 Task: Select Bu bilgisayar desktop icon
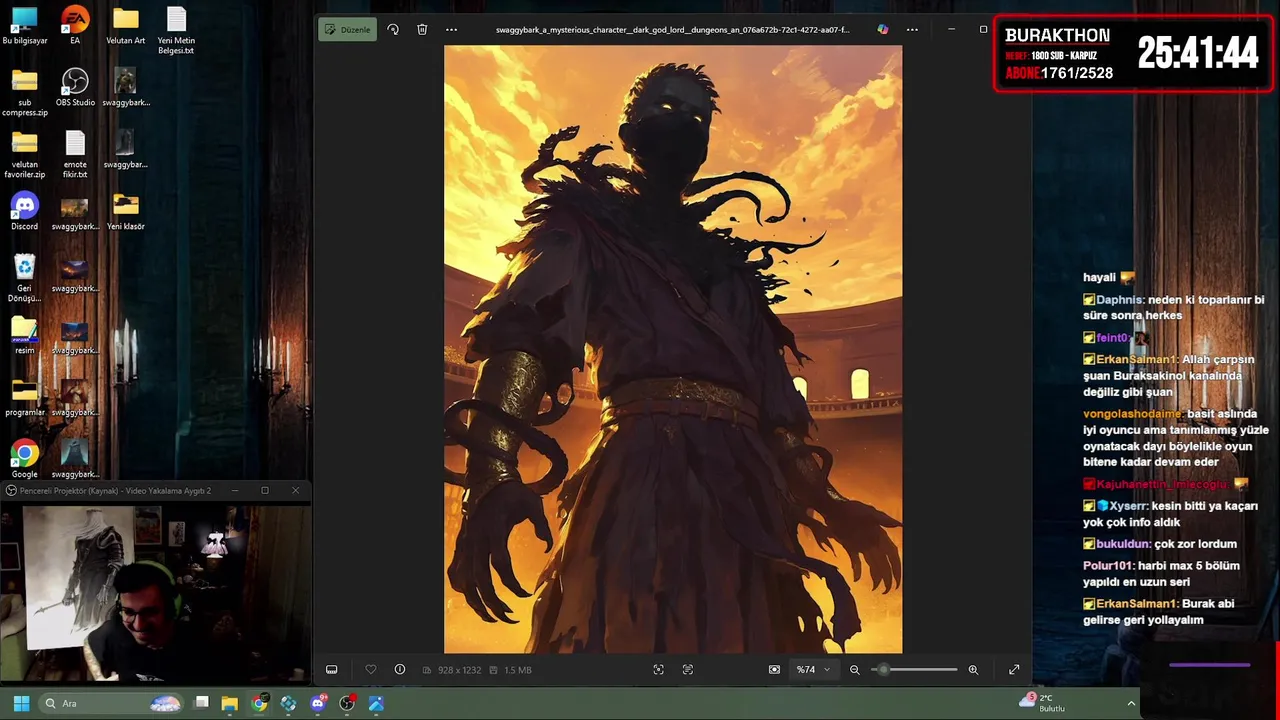[x=24, y=27]
